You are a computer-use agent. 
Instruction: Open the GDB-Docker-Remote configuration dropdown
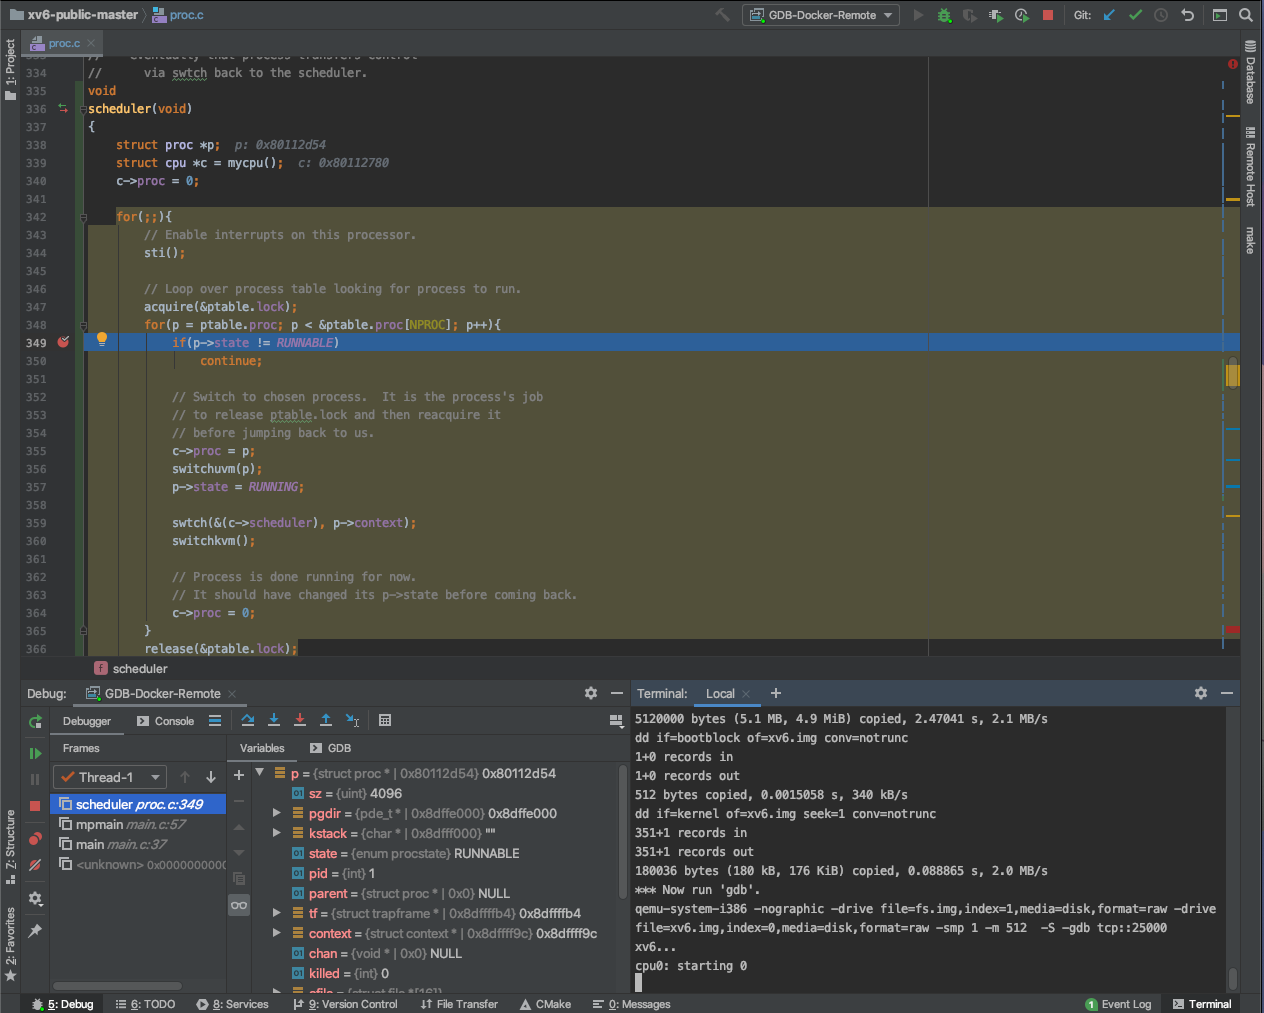click(x=821, y=15)
